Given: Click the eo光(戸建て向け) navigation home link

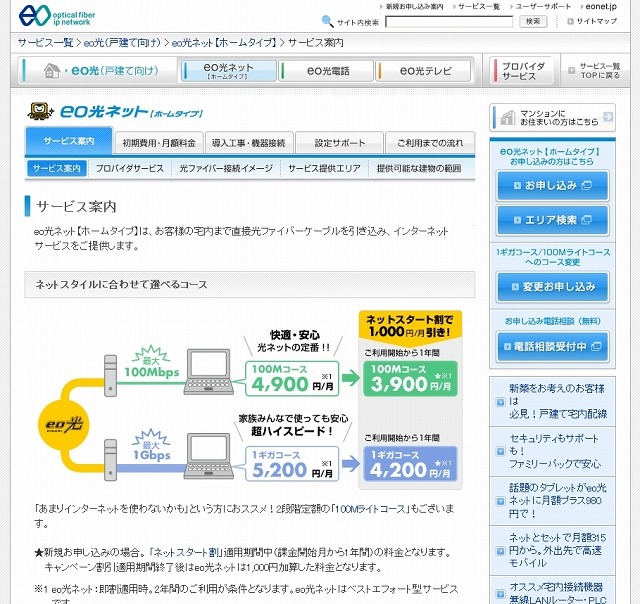Looking at the screenshot, I should tap(100, 71).
